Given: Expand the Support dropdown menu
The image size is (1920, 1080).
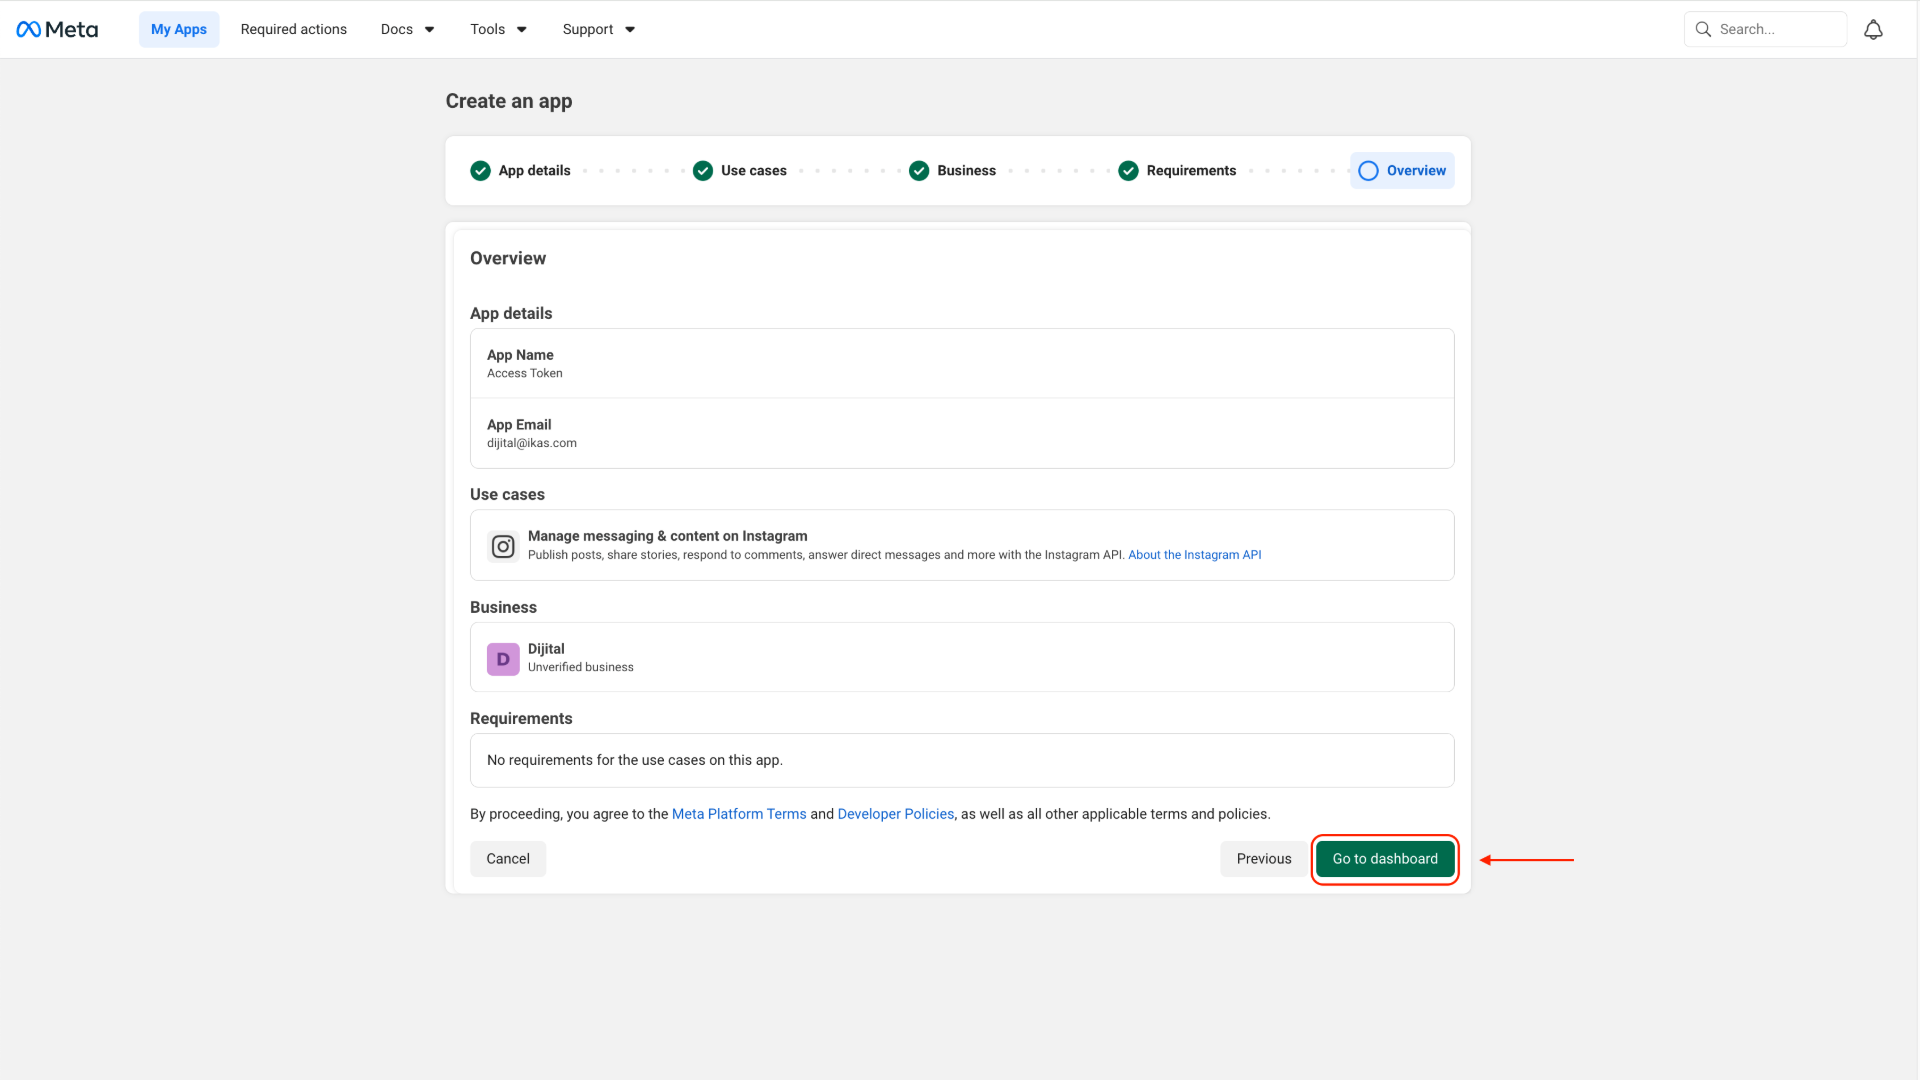Looking at the screenshot, I should [598, 29].
